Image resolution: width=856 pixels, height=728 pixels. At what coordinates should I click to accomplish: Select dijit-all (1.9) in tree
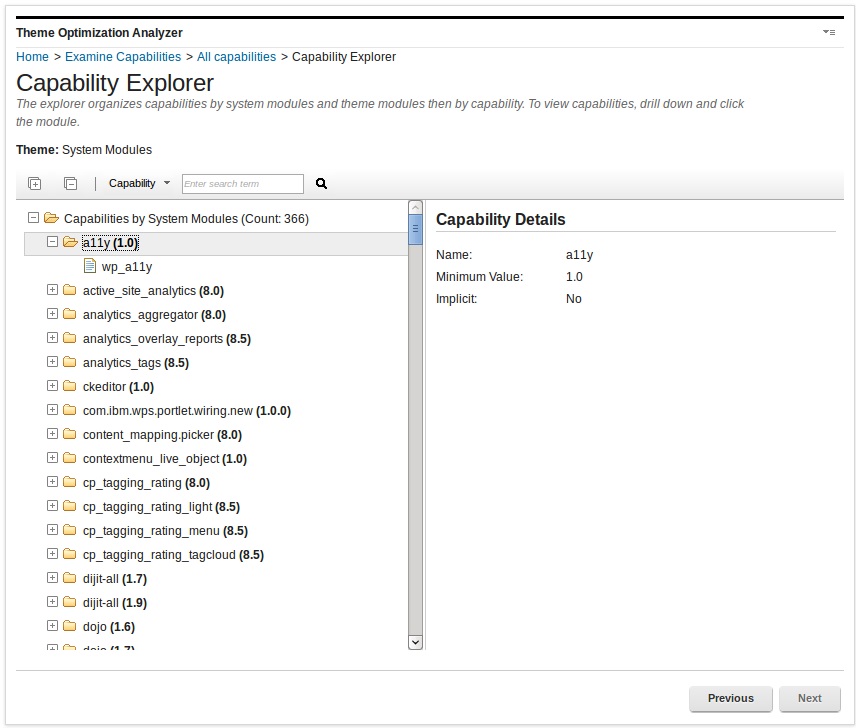[115, 603]
